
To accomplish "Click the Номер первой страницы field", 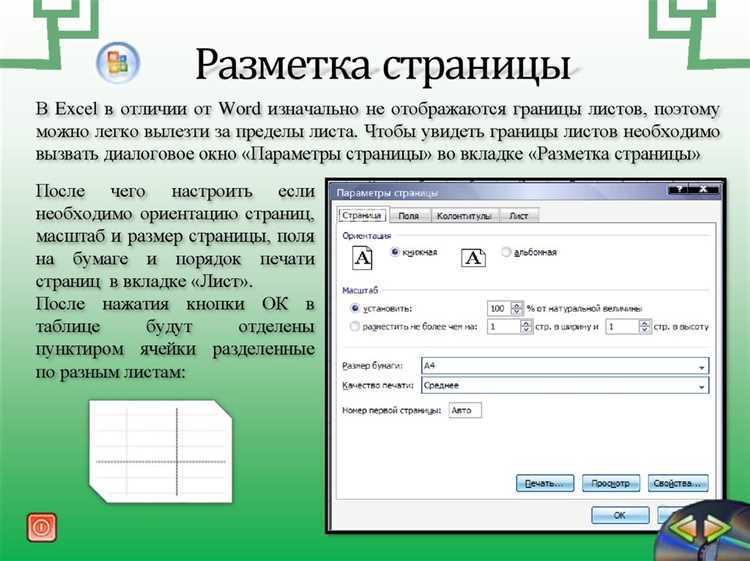I will pos(465,410).
